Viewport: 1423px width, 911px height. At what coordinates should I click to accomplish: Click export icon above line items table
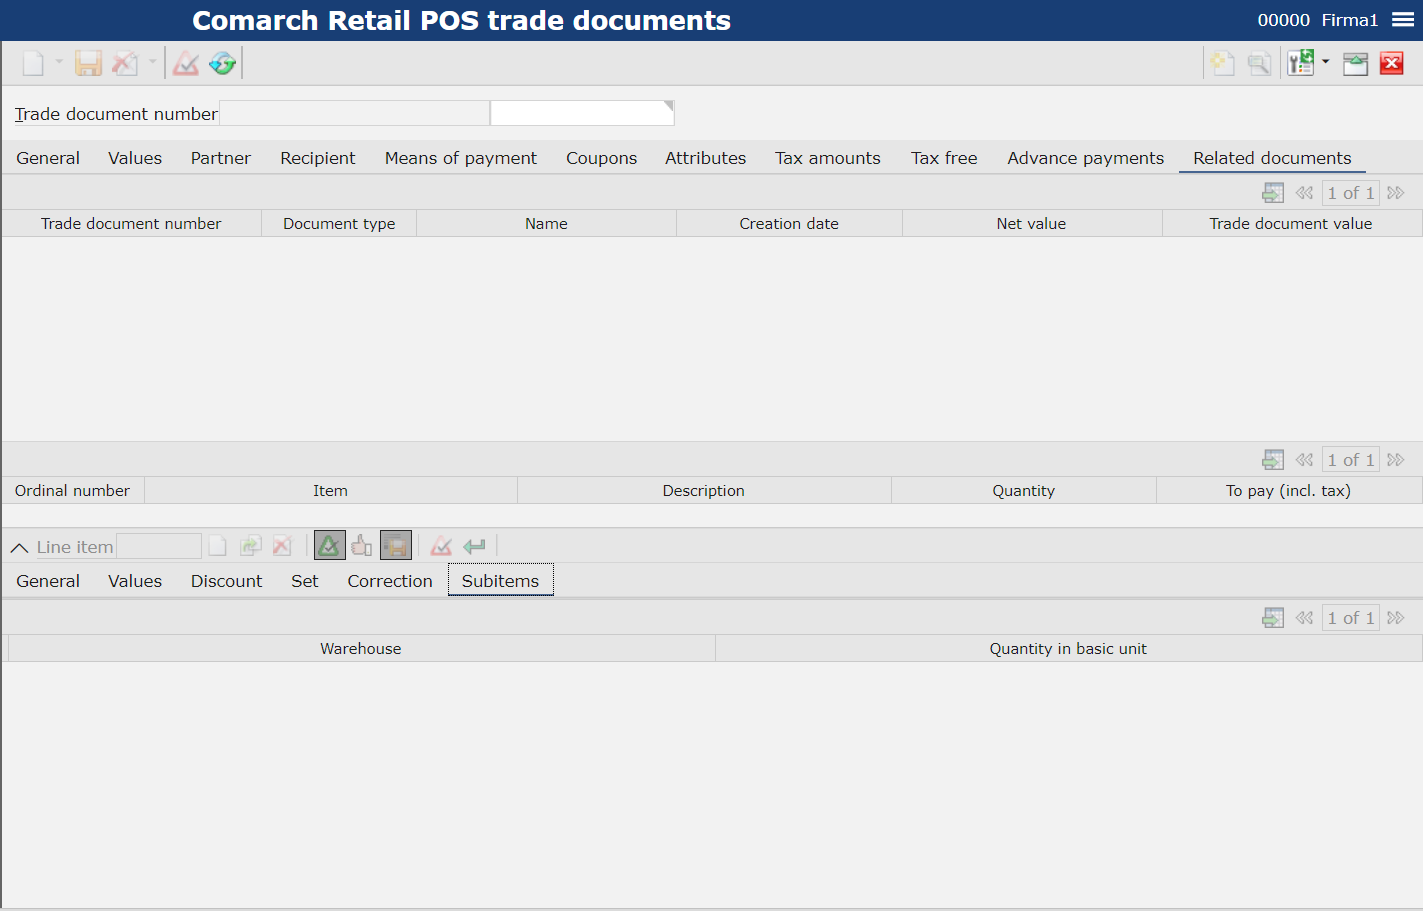coord(1273,460)
